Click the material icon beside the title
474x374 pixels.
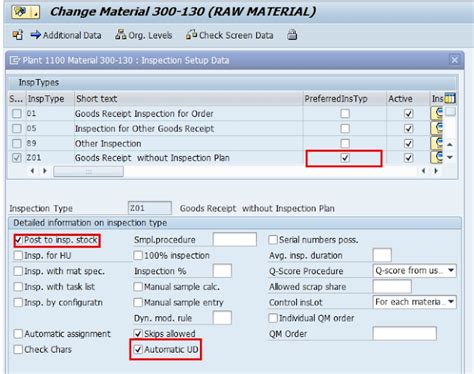[25, 12]
